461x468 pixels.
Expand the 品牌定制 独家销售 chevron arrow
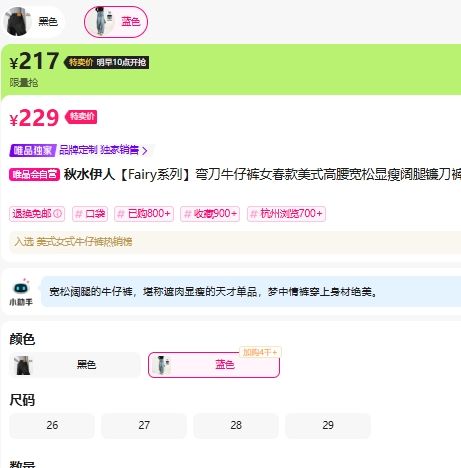(x=145, y=151)
